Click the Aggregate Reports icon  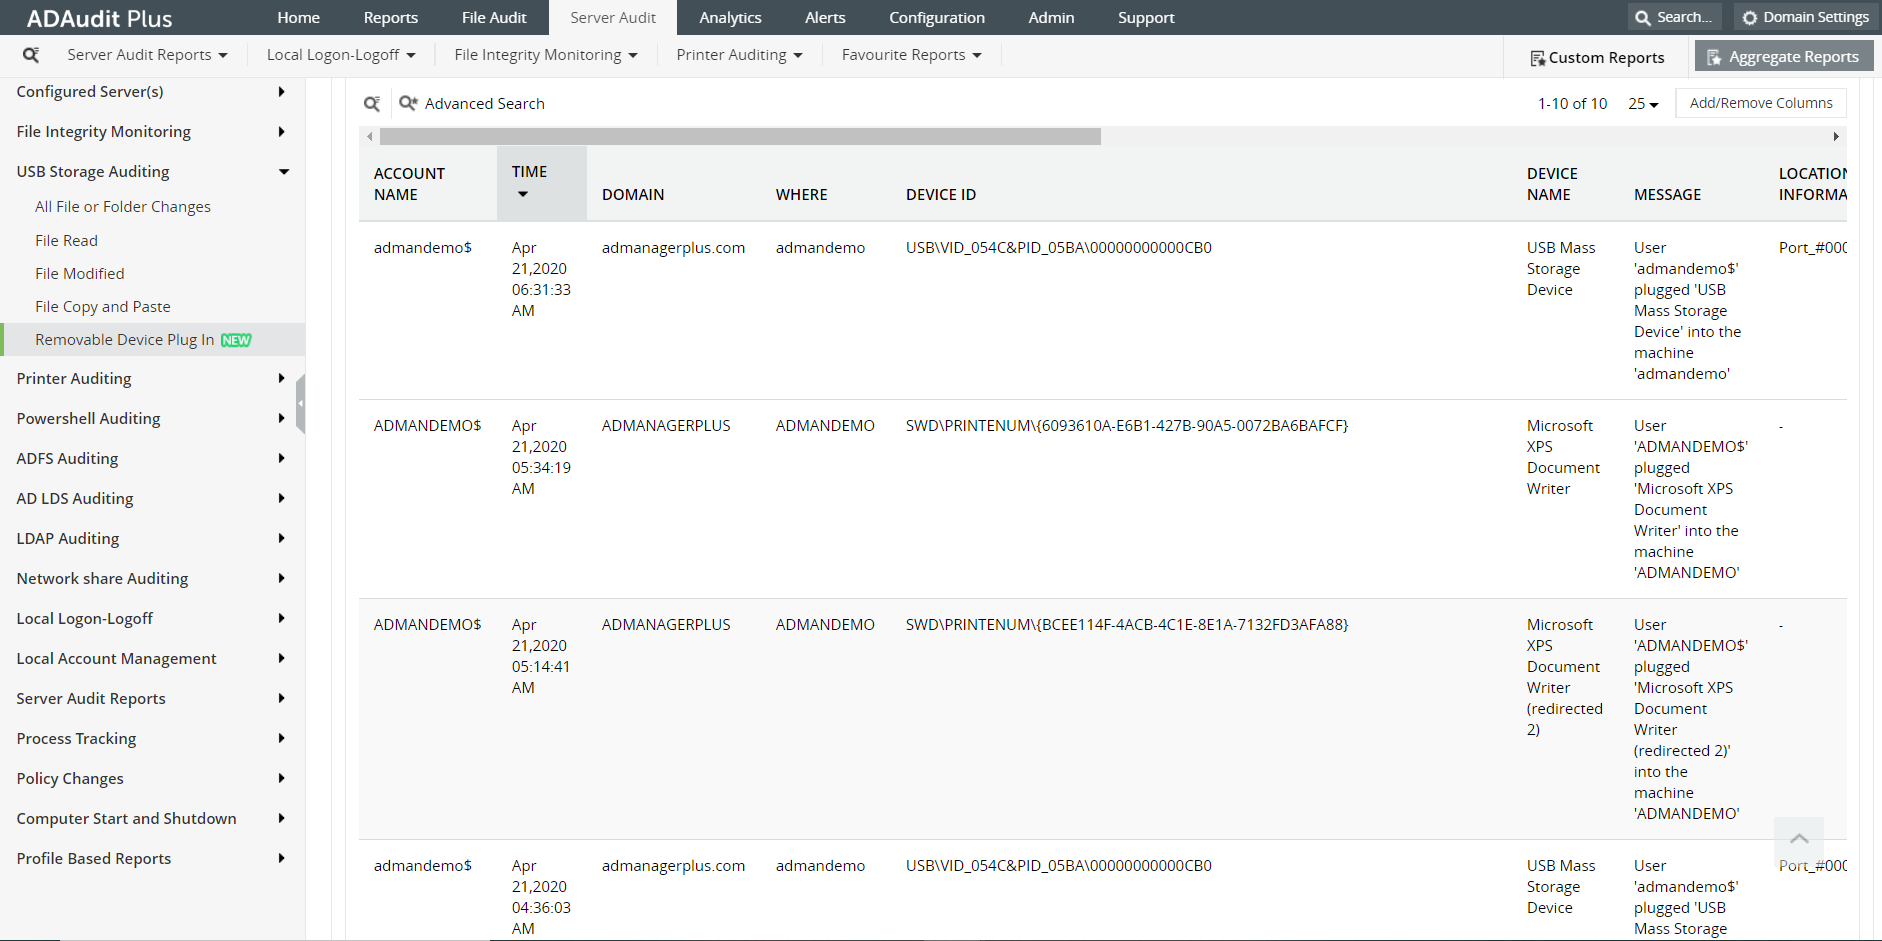[1712, 56]
